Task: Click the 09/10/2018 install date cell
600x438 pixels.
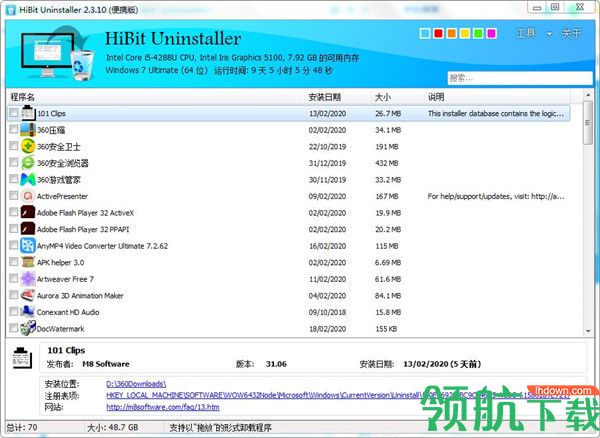Action: pyautogui.click(x=327, y=312)
